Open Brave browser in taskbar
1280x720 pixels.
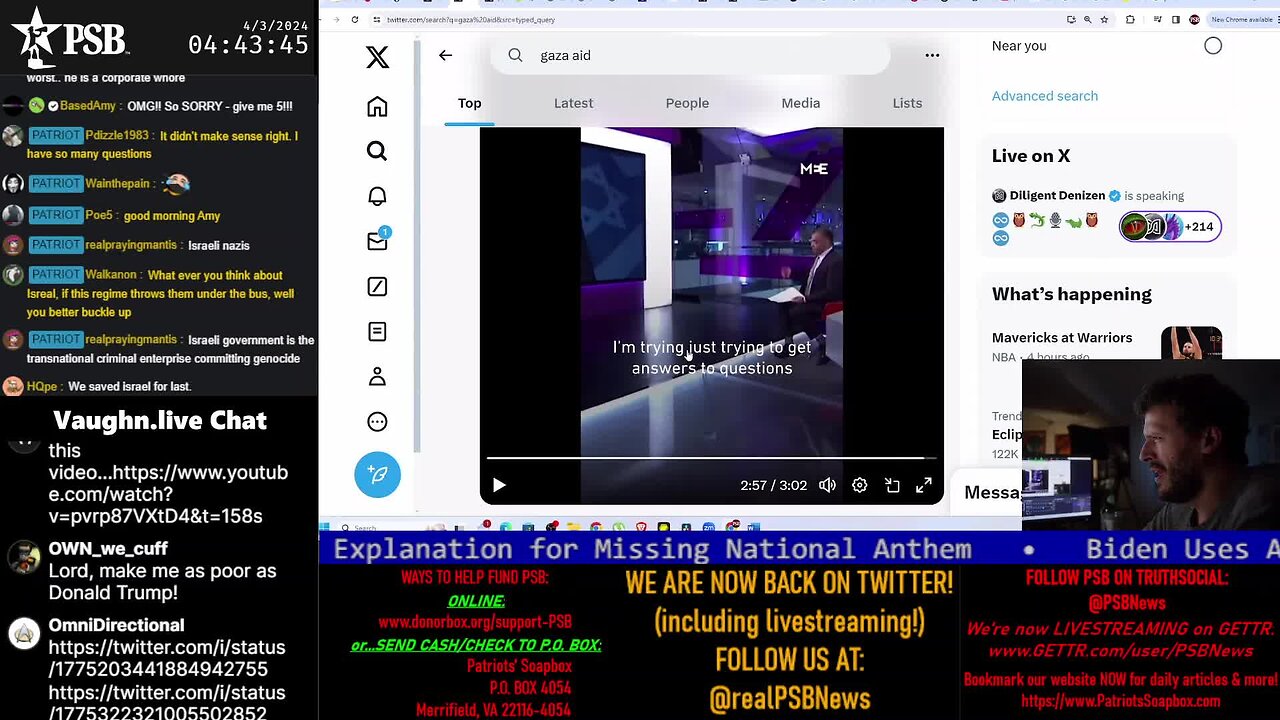tap(641, 527)
